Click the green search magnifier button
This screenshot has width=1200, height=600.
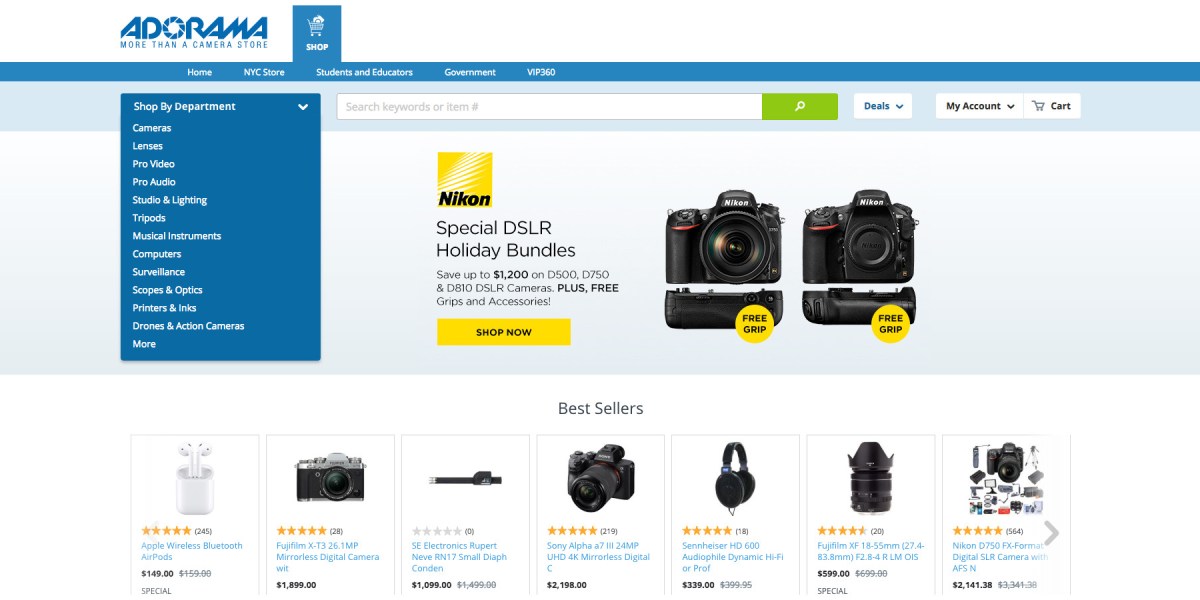799,106
